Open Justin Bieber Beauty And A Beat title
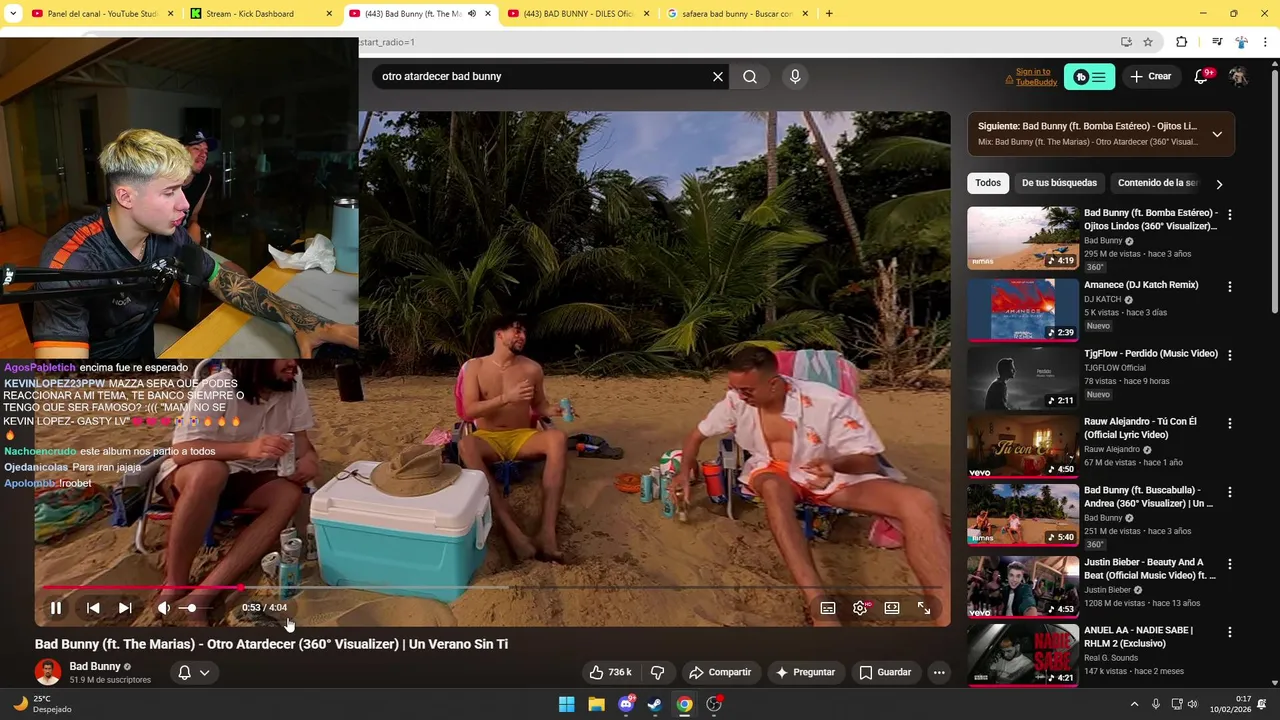The height and width of the screenshot is (720, 1280). pyautogui.click(x=1150, y=569)
